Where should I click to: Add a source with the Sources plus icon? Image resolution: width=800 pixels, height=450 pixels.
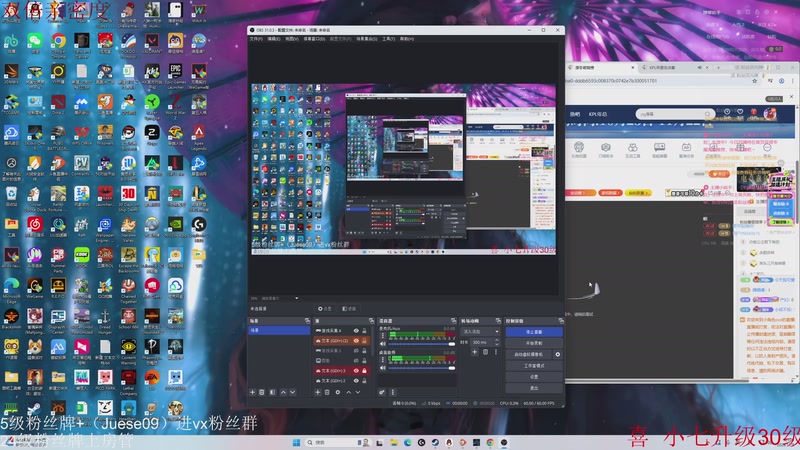click(x=317, y=392)
